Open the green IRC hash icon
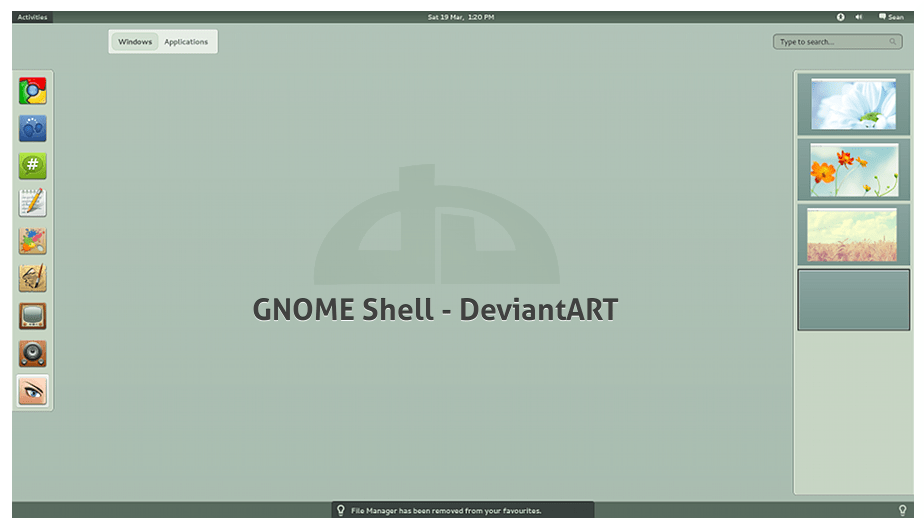This screenshot has width=924, height=518. [32, 166]
